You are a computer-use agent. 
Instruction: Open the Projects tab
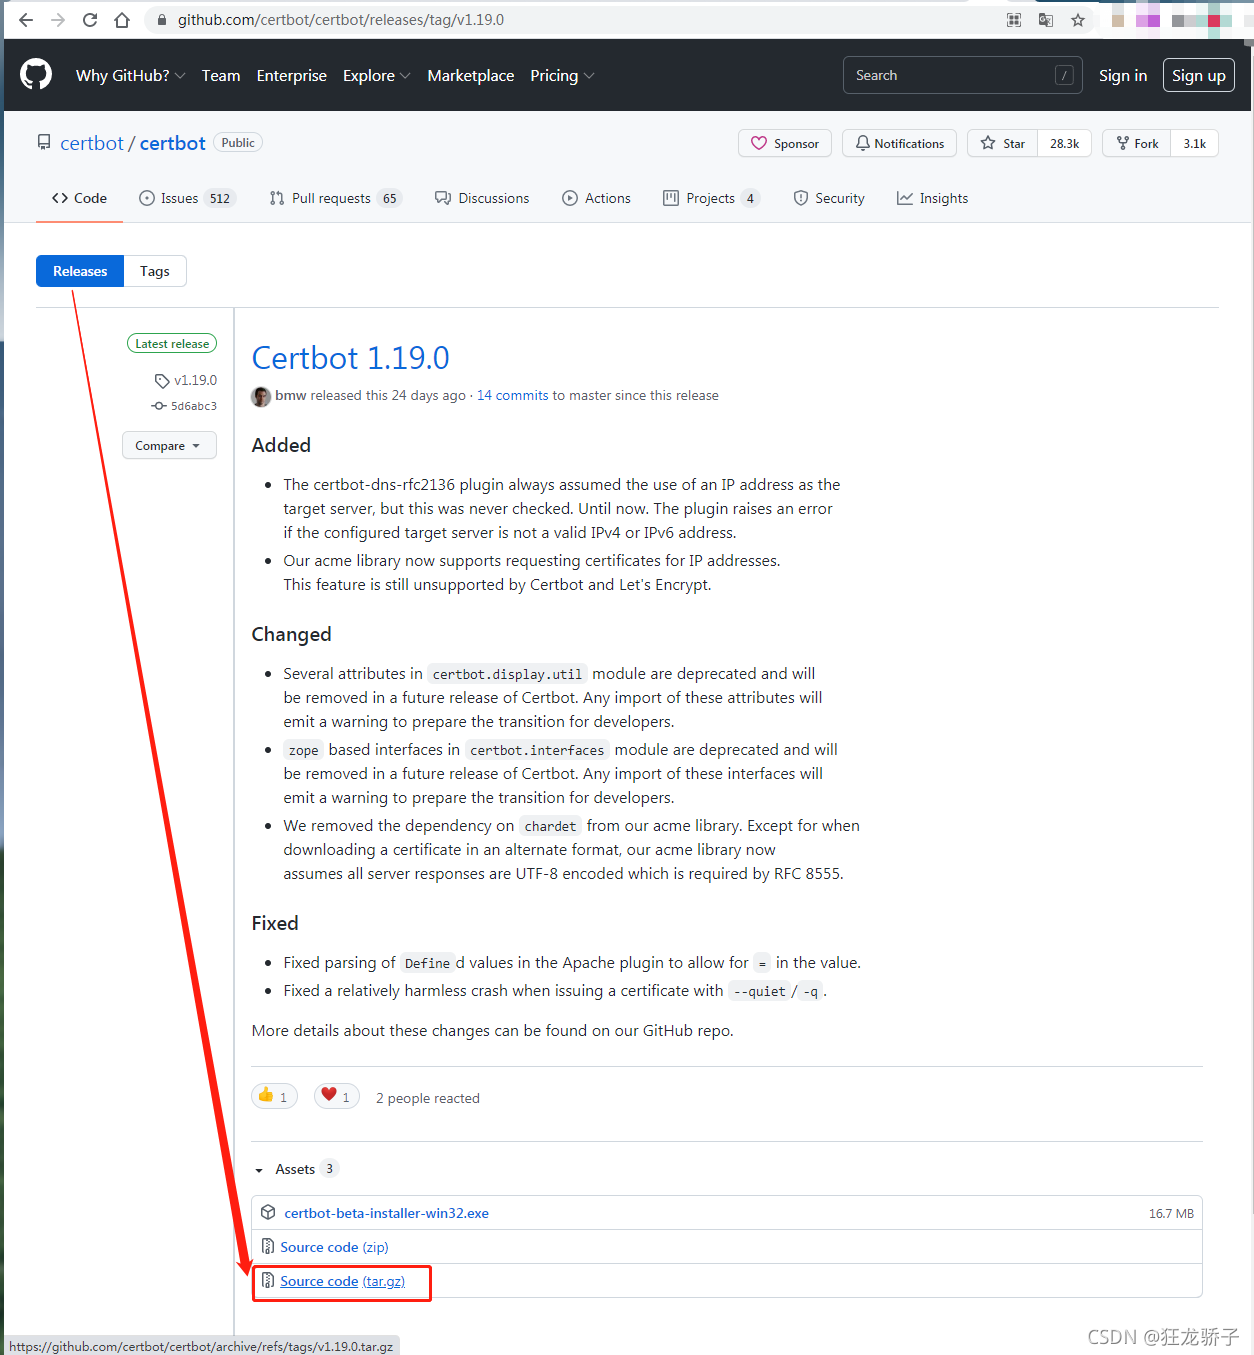point(711,198)
